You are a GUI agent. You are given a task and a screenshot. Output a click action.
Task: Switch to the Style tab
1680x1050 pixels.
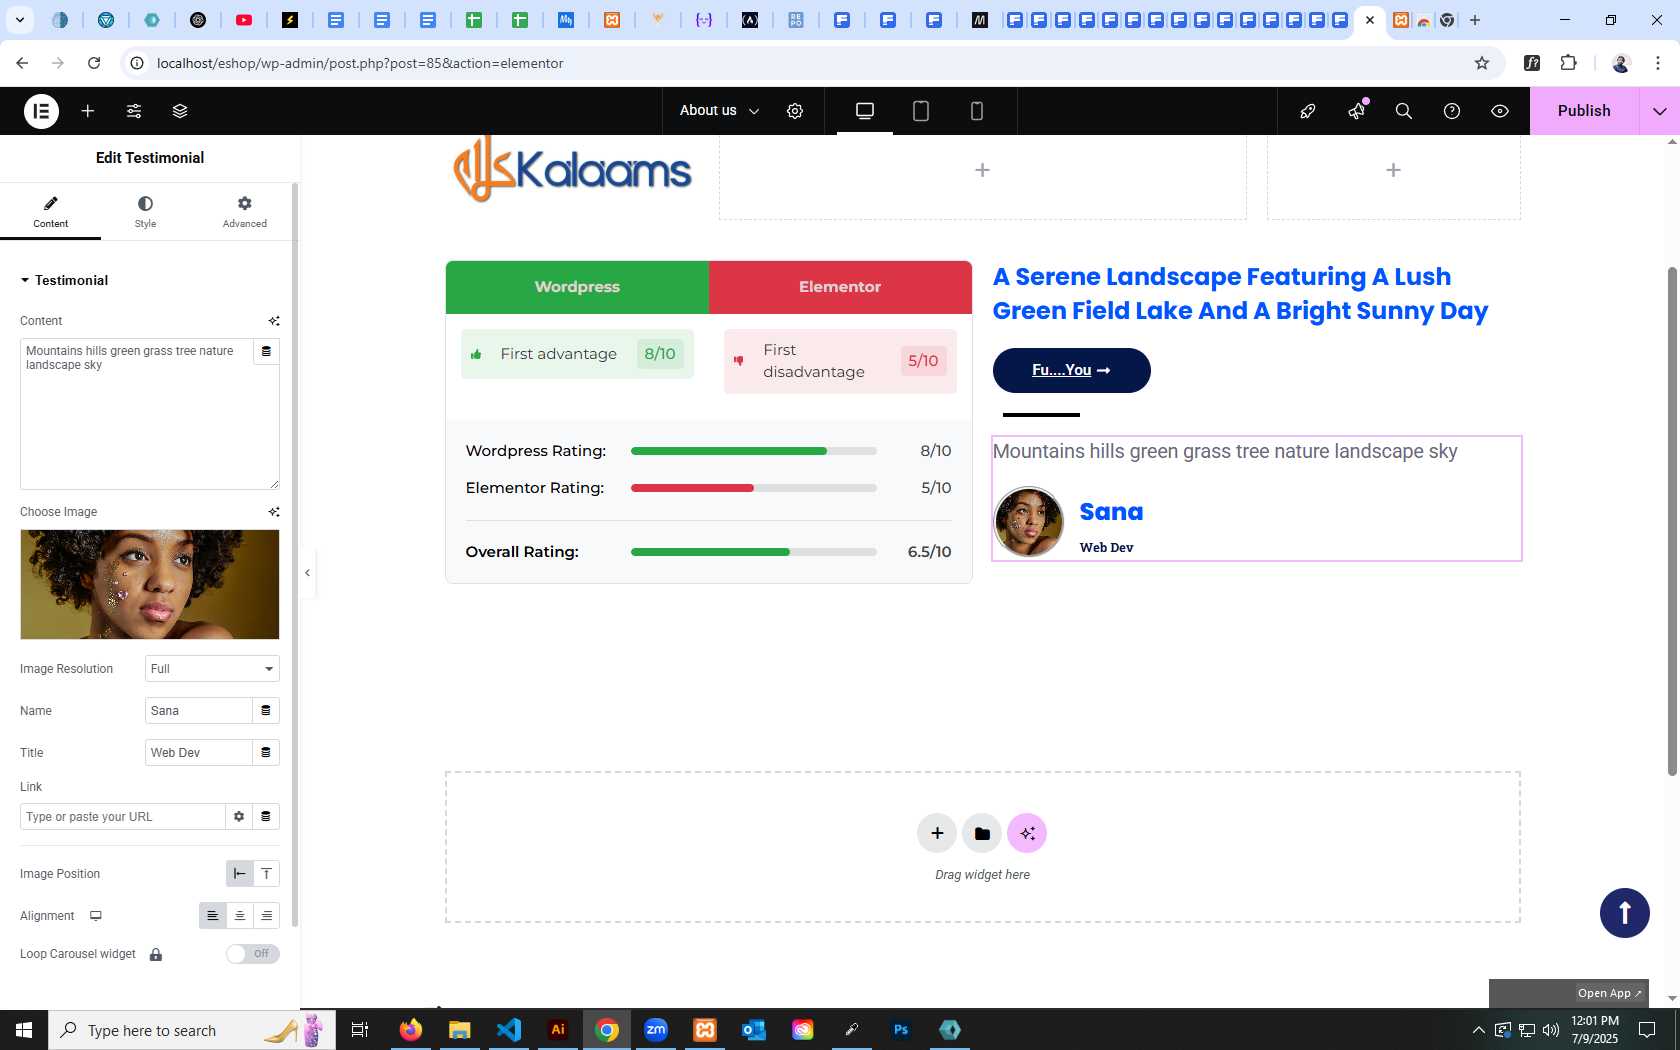click(145, 212)
